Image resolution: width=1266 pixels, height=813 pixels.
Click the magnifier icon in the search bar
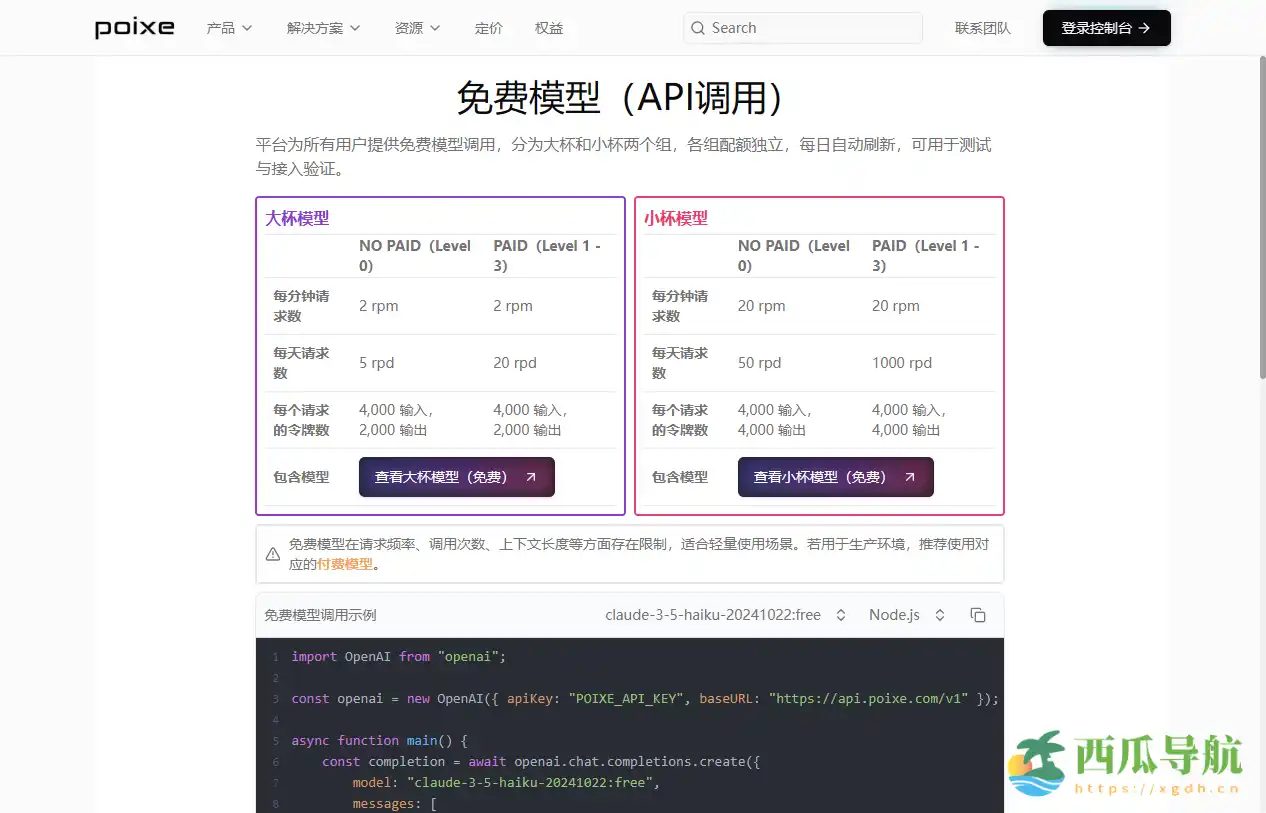[x=698, y=28]
